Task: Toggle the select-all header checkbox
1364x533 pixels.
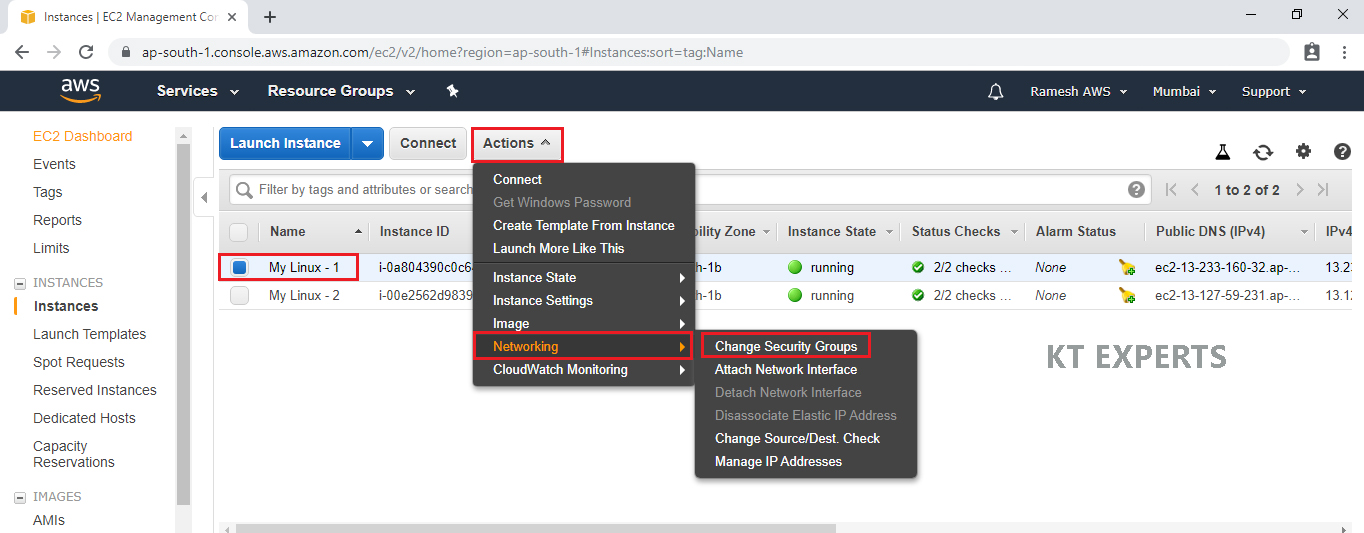Action: point(239,232)
